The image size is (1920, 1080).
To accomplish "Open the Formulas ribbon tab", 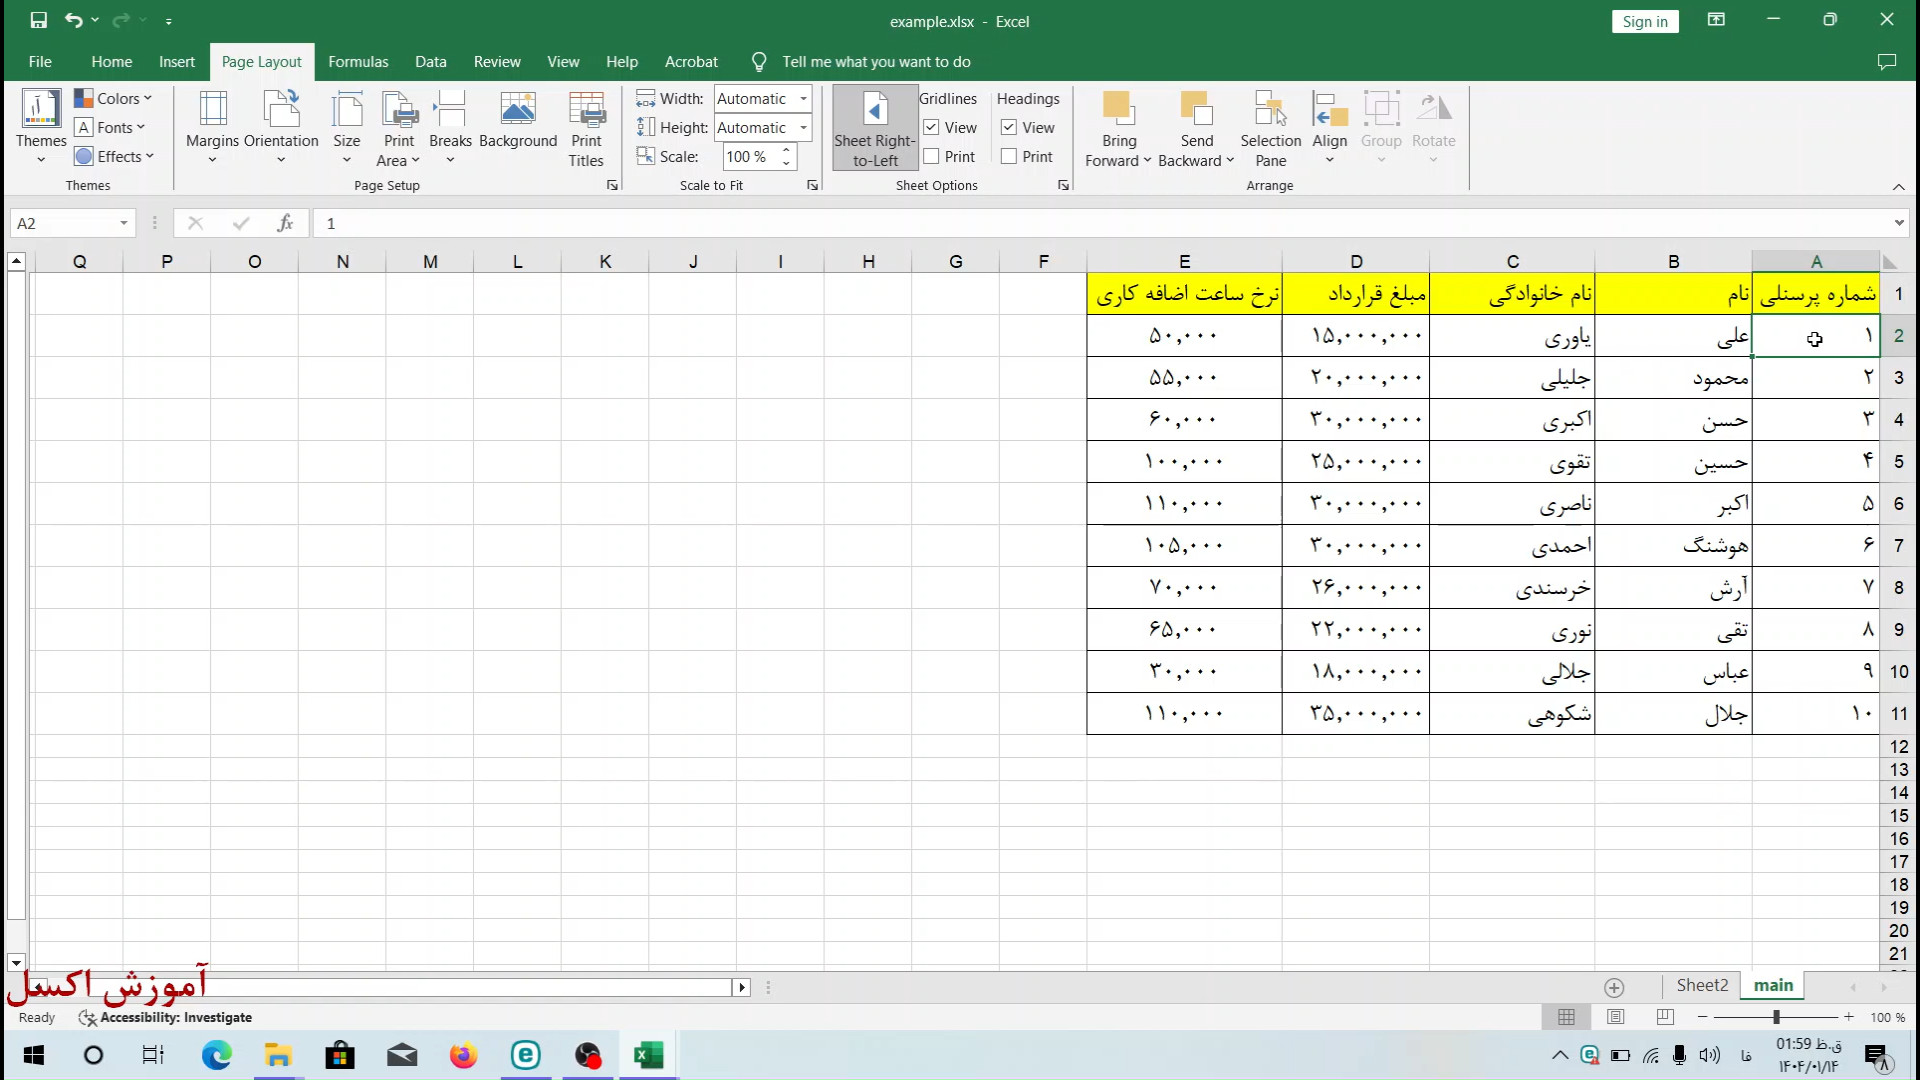I will point(358,62).
